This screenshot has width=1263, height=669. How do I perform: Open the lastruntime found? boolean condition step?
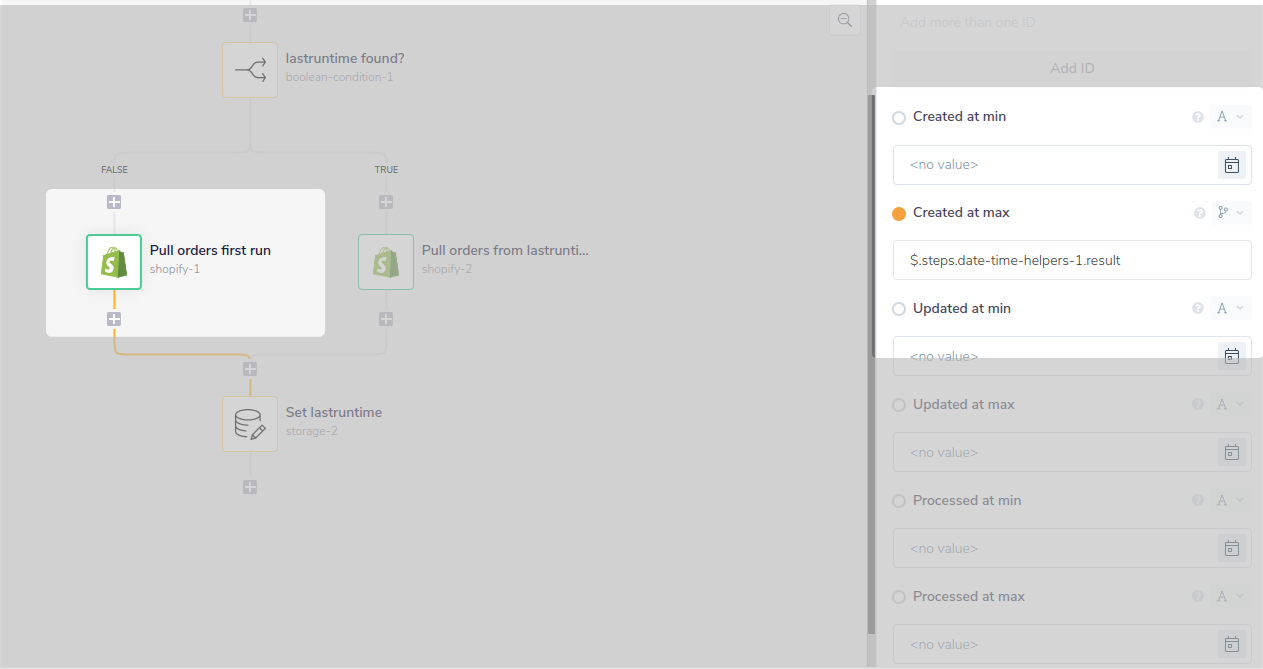(250, 69)
